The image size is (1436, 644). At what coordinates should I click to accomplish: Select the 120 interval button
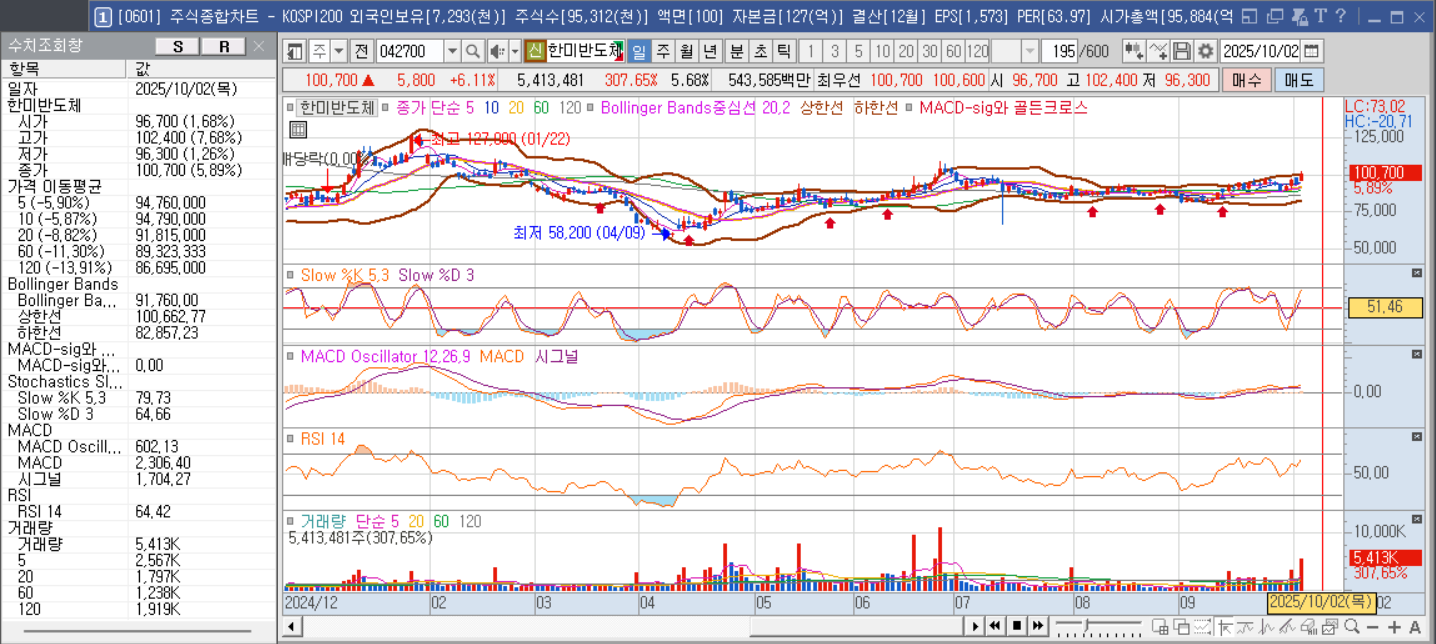(x=977, y=52)
